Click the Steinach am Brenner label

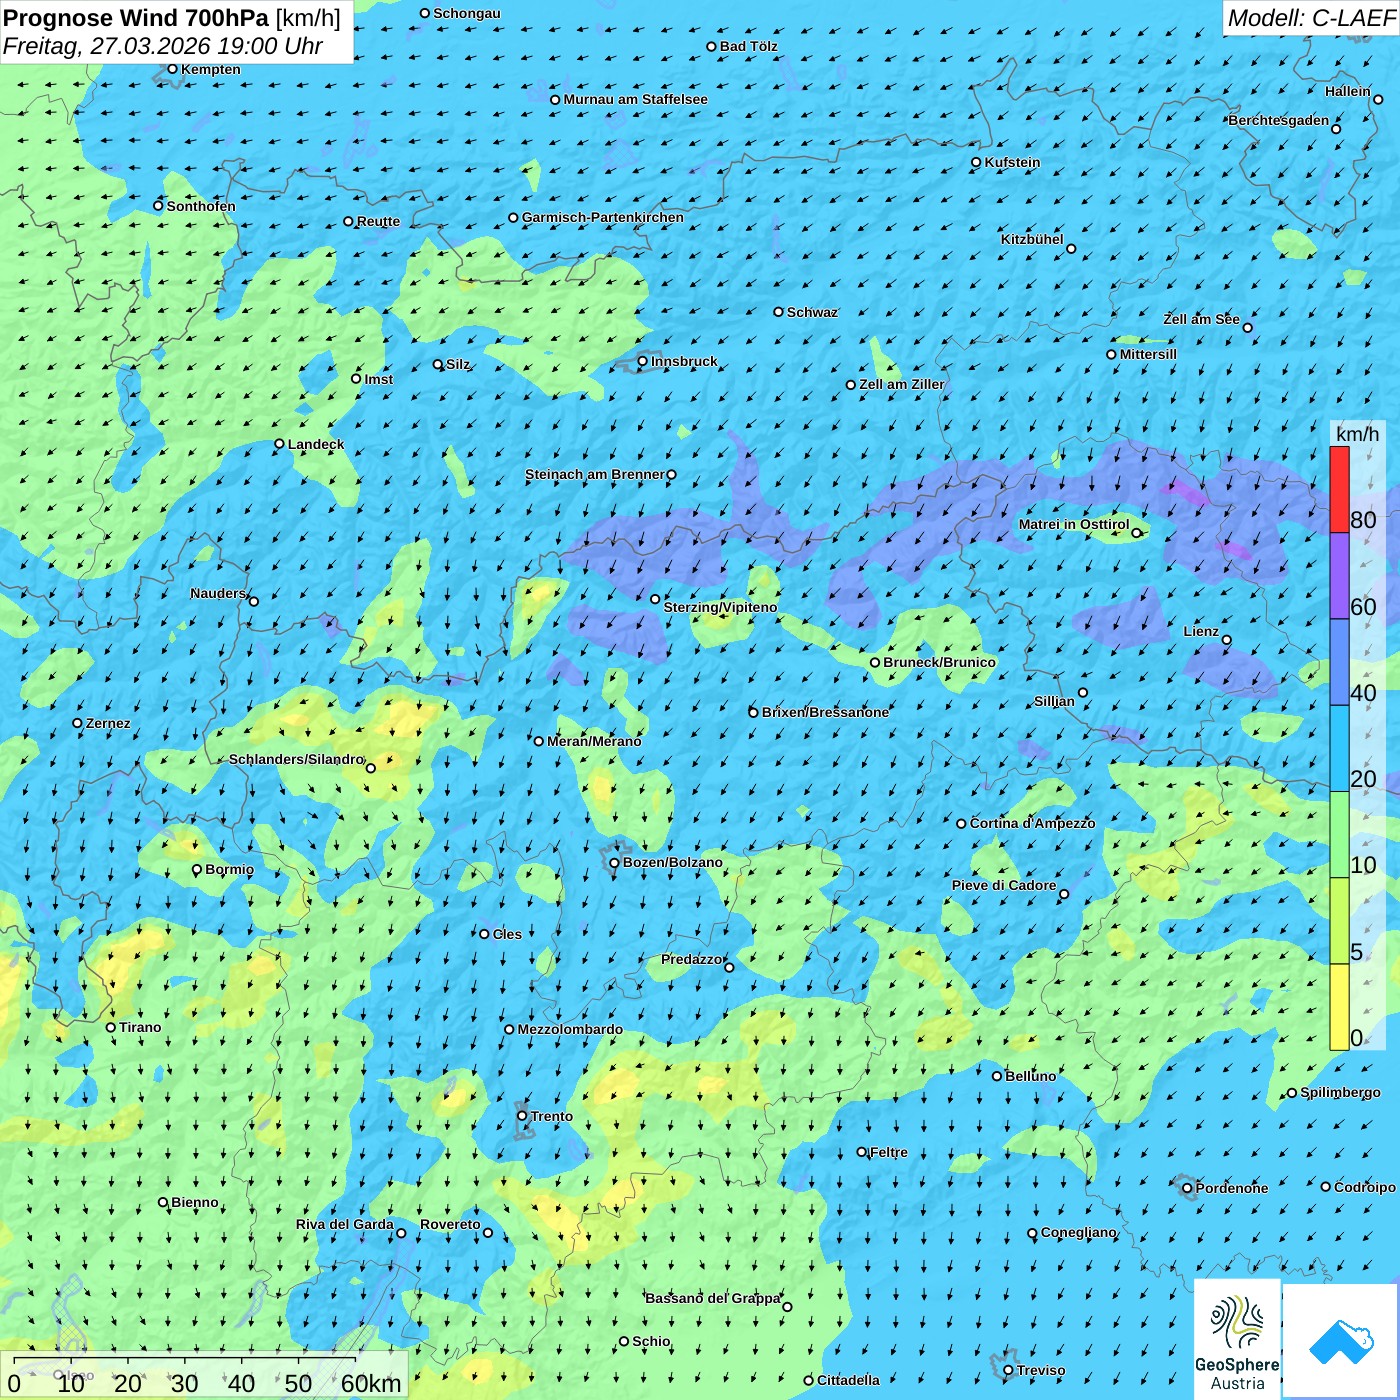pos(594,474)
